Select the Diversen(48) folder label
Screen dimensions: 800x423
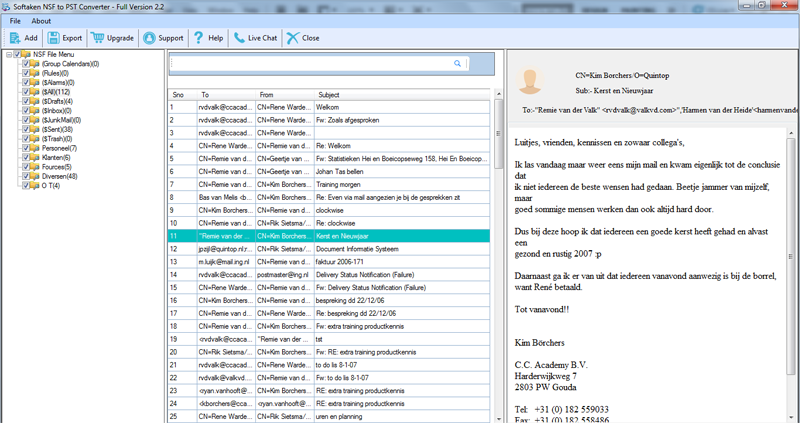click(60, 176)
